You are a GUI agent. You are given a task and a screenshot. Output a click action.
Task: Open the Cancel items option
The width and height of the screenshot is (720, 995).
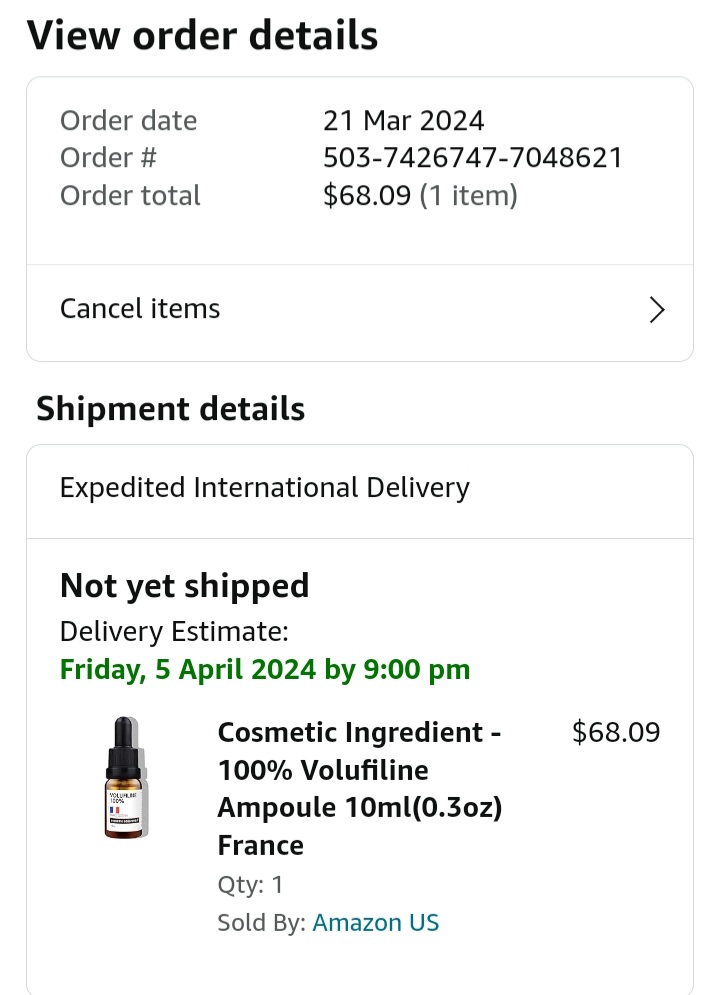(139, 308)
